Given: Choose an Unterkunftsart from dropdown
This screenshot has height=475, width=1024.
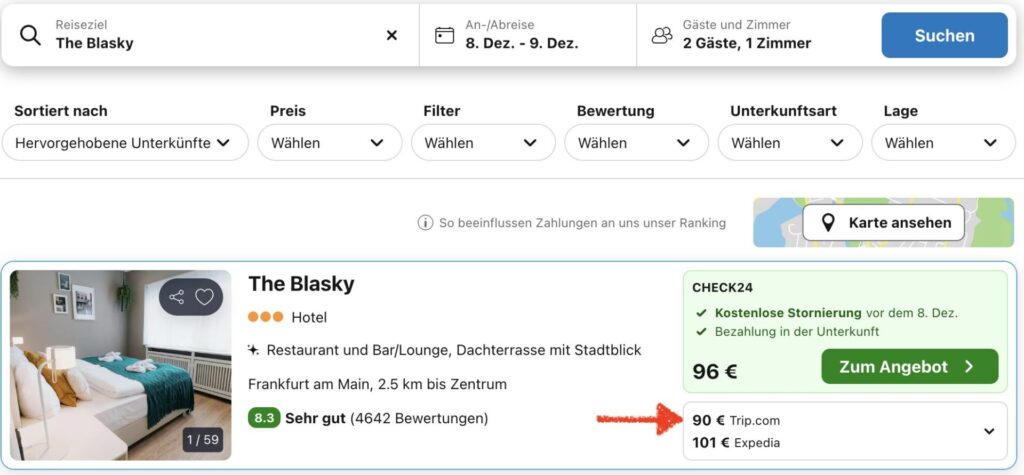Looking at the screenshot, I should [788, 143].
